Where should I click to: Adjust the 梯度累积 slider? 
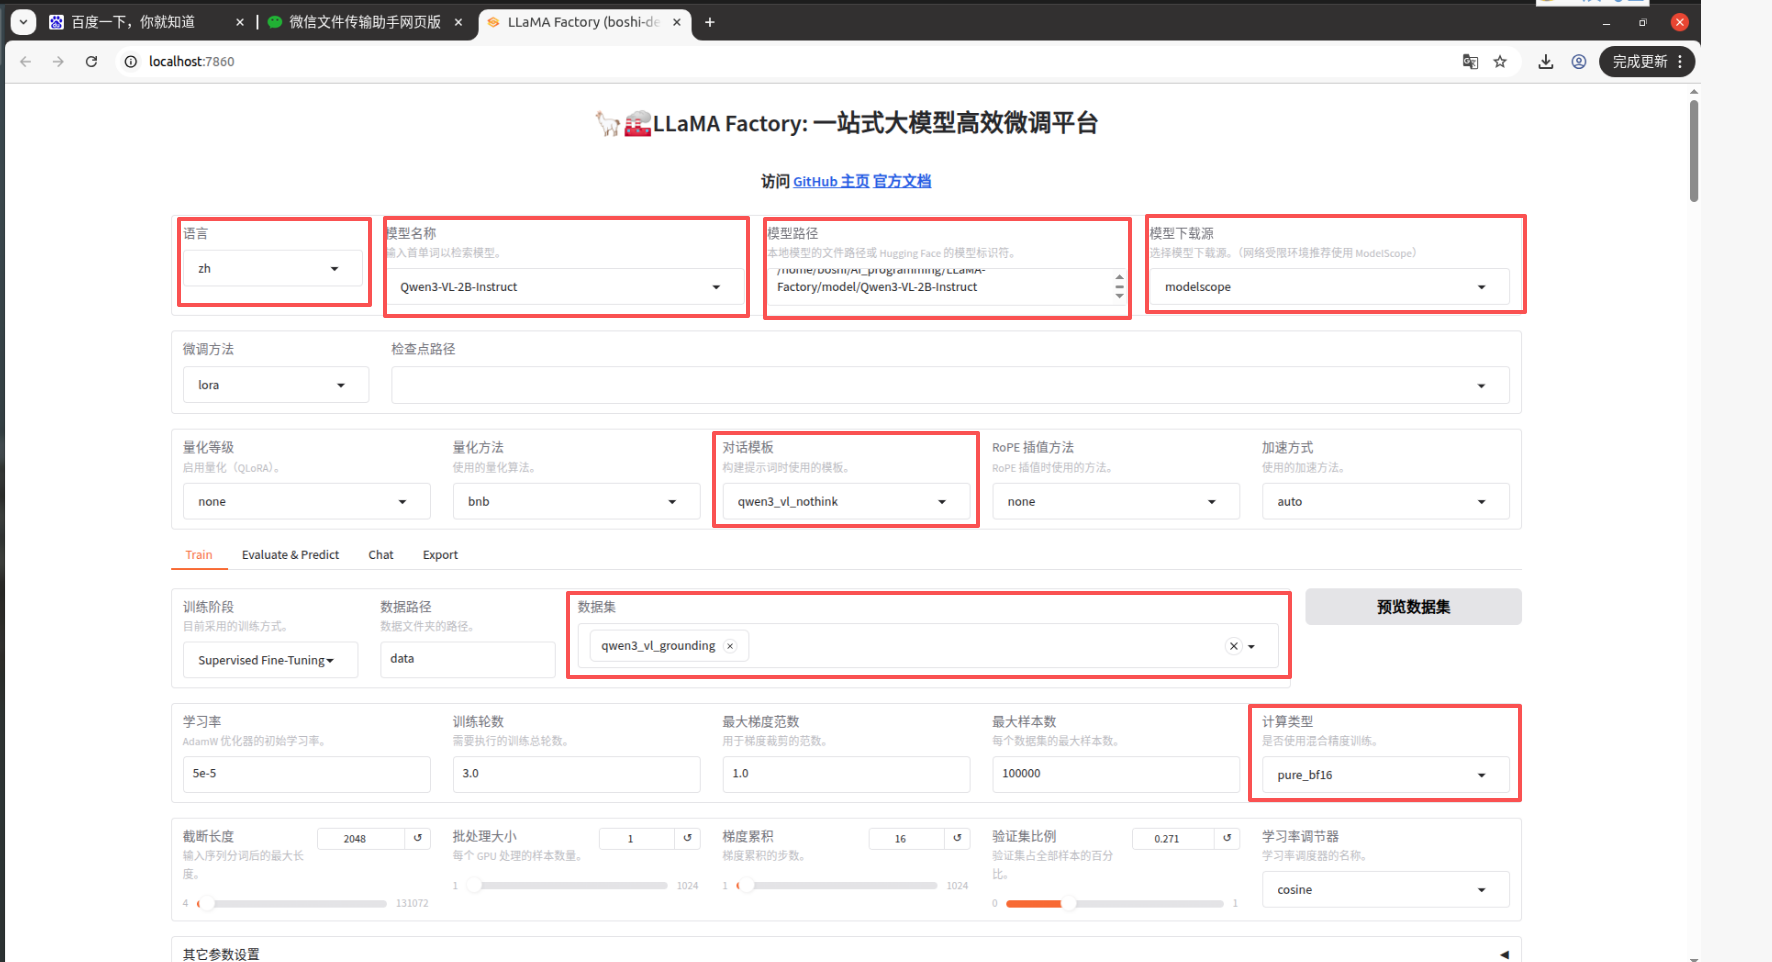tap(836, 885)
